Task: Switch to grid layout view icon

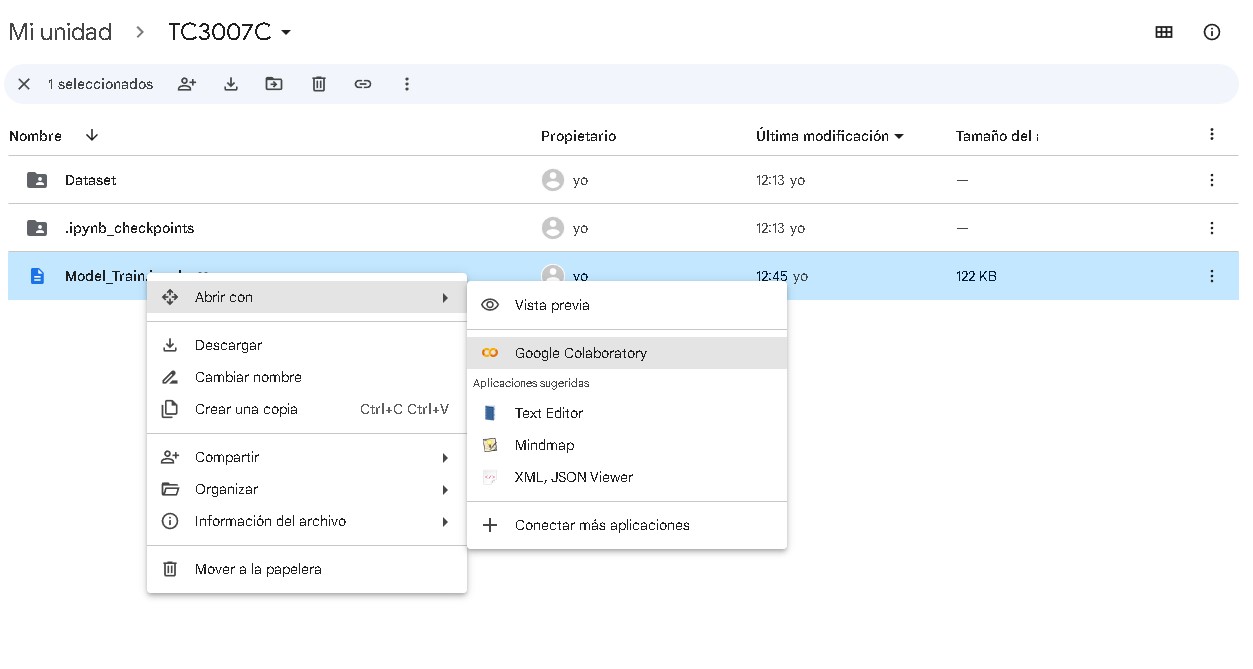Action: [1164, 32]
